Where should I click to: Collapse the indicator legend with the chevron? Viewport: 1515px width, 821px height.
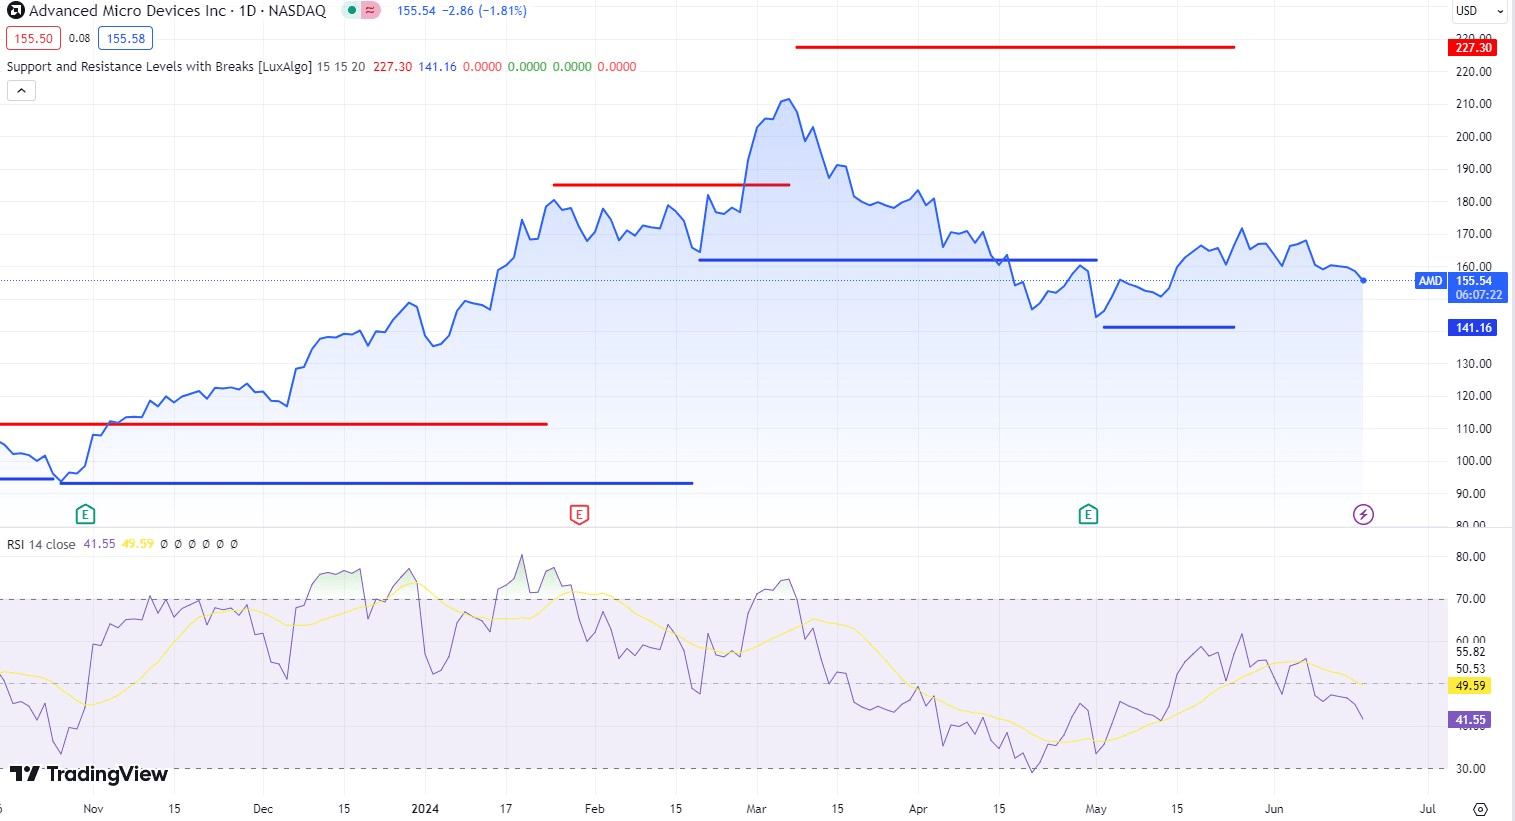pyautogui.click(x=20, y=90)
